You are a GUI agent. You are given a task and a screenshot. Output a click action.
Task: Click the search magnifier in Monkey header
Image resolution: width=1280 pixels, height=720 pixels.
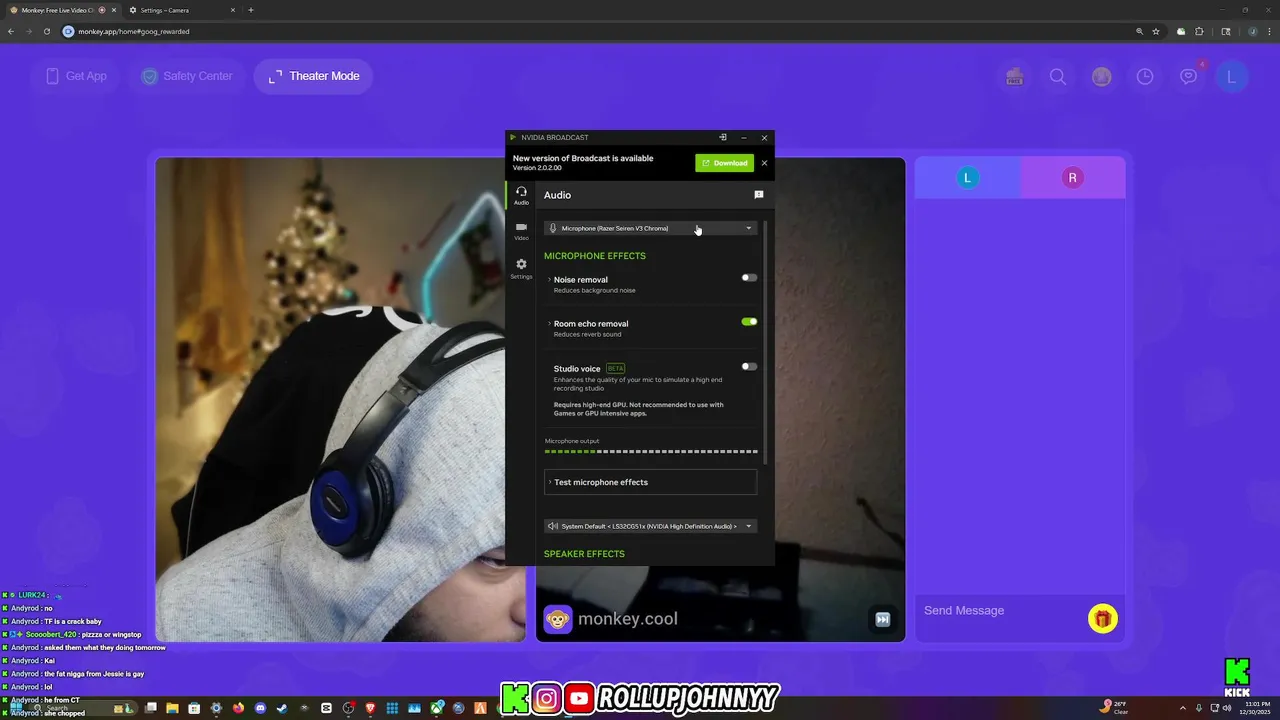[x=1057, y=77]
